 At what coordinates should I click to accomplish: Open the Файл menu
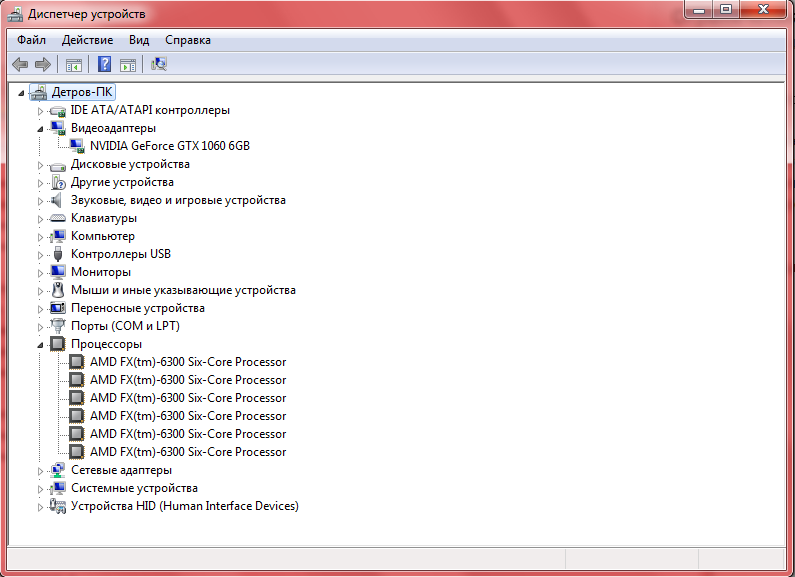coord(31,40)
